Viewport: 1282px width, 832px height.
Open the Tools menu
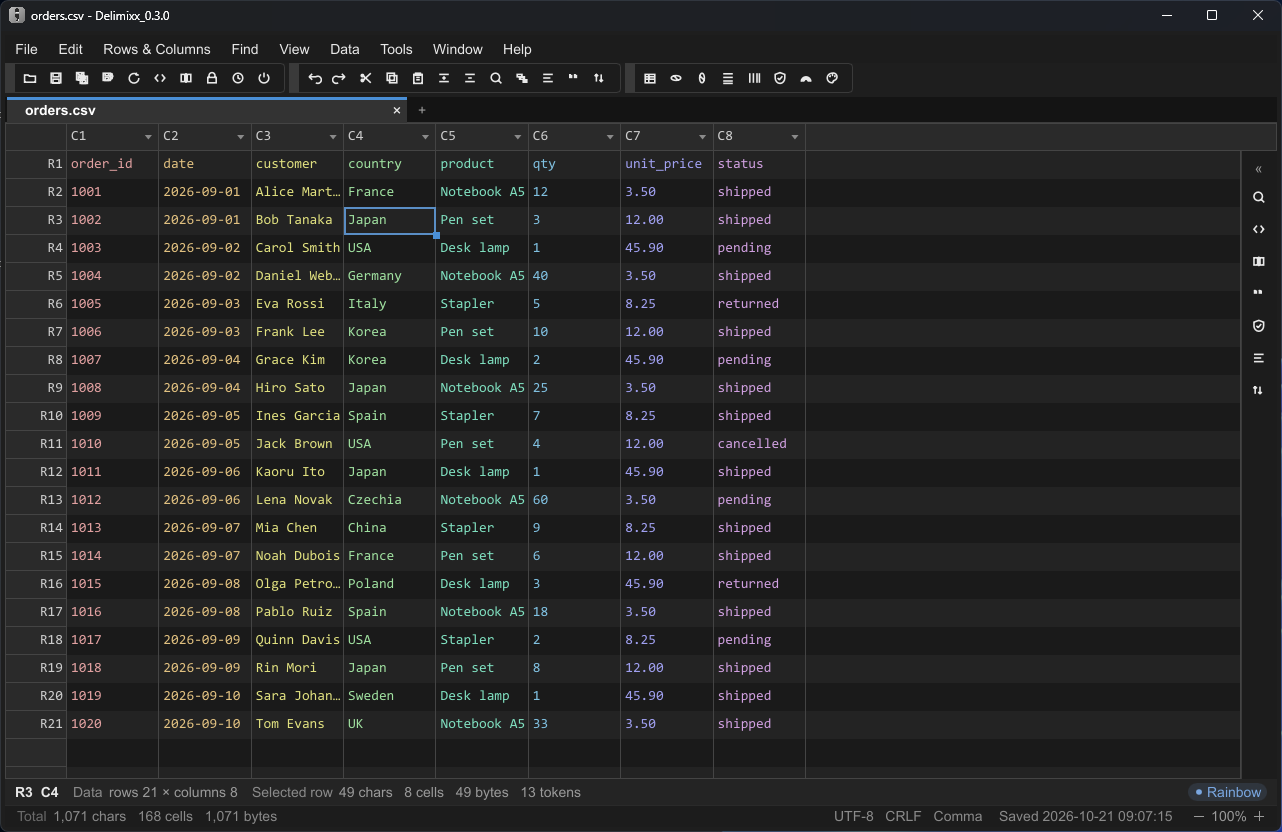pos(396,49)
